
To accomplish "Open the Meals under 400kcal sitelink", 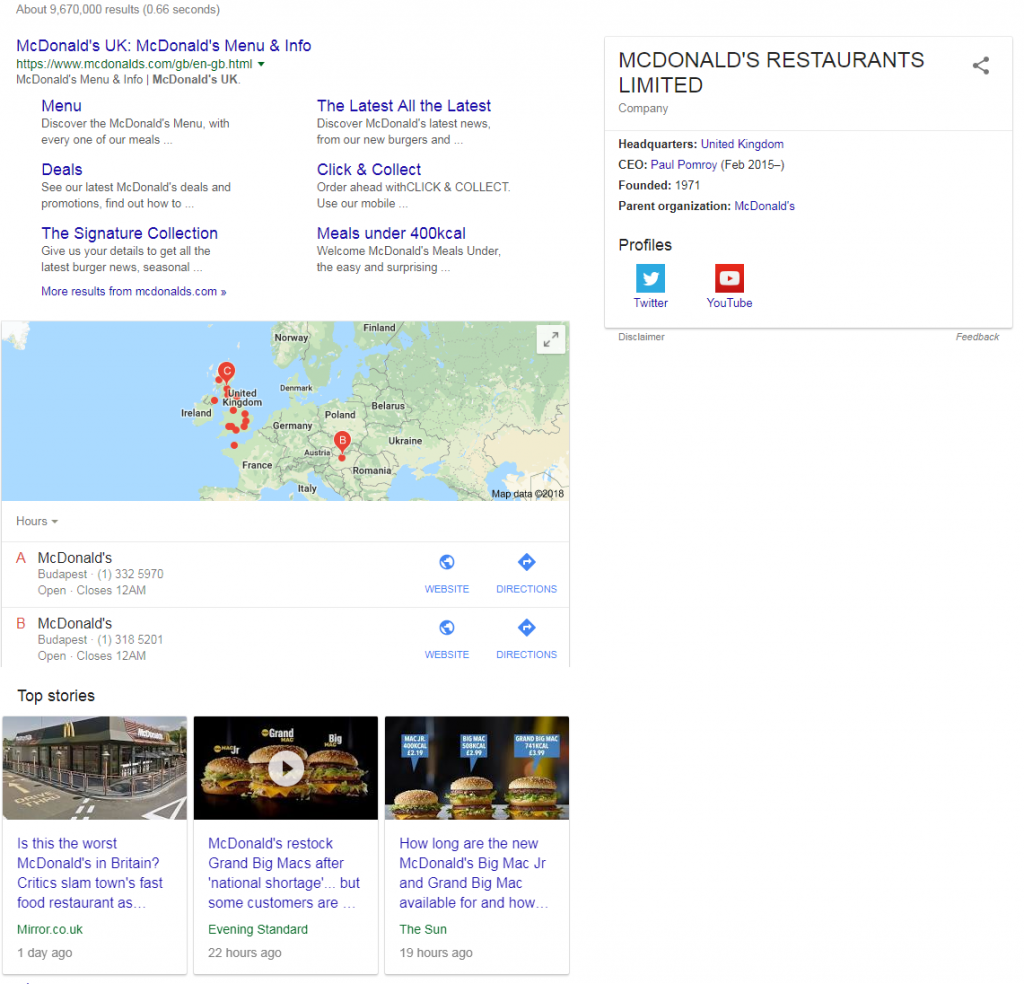I will point(391,233).
